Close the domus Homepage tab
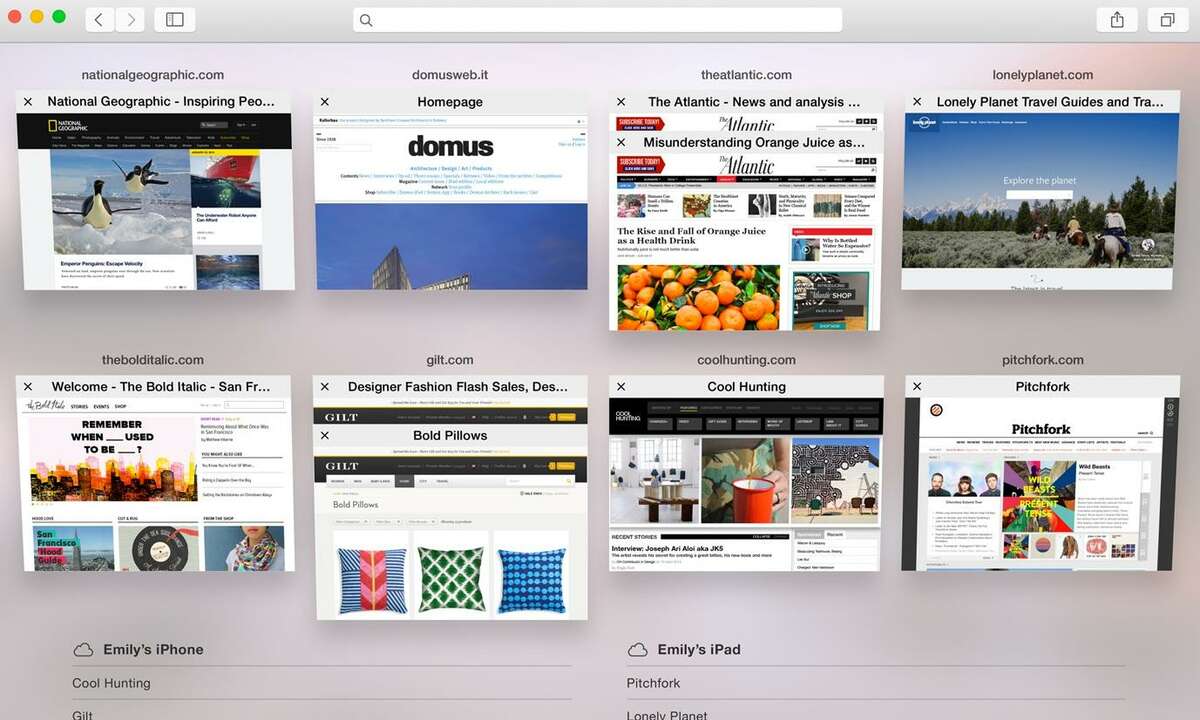 click(325, 102)
